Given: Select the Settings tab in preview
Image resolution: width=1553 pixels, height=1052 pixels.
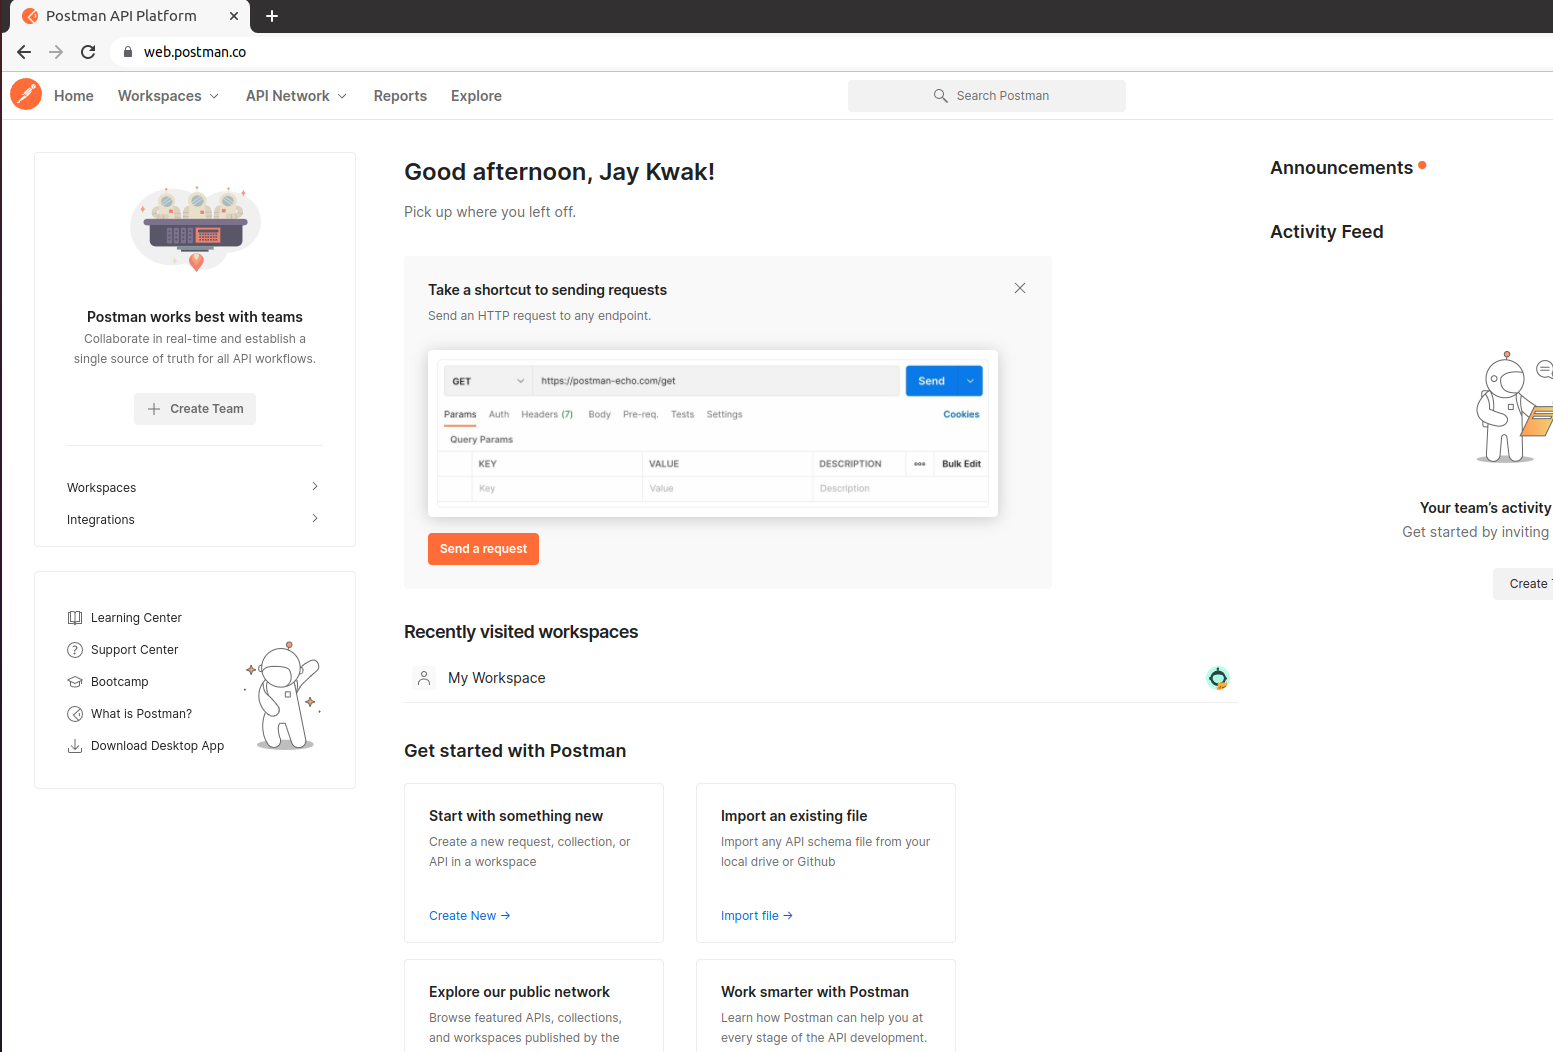Looking at the screenshot, I should click(724, 414).
